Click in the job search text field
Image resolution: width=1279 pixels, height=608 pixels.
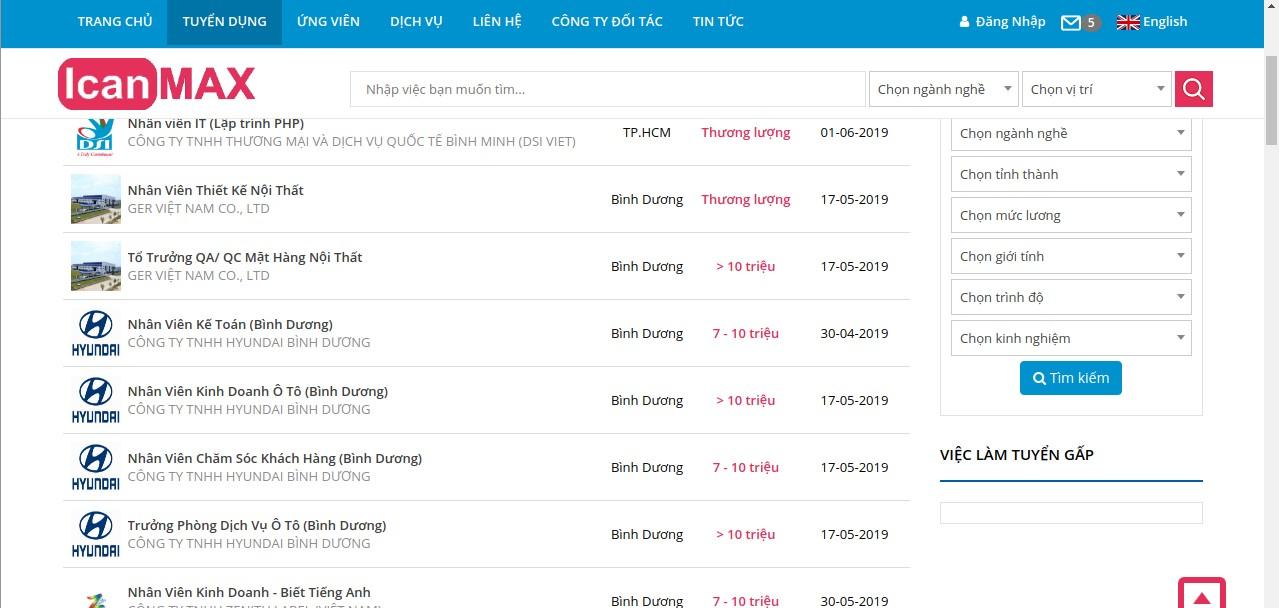click(608, 89)
